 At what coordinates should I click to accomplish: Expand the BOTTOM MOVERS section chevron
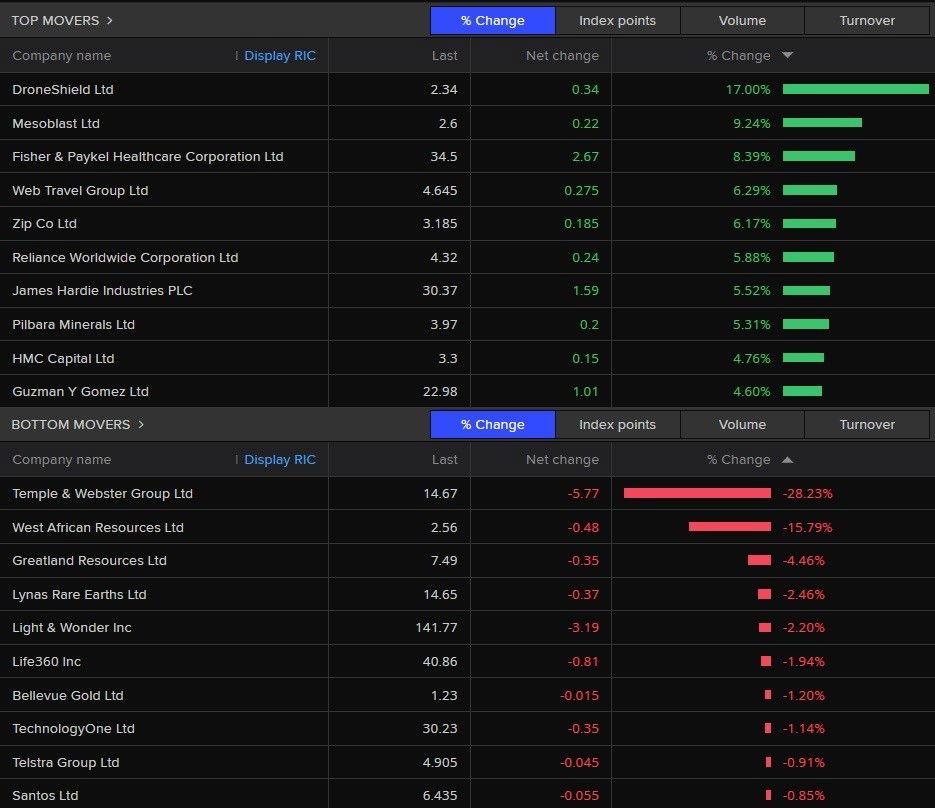142,423
